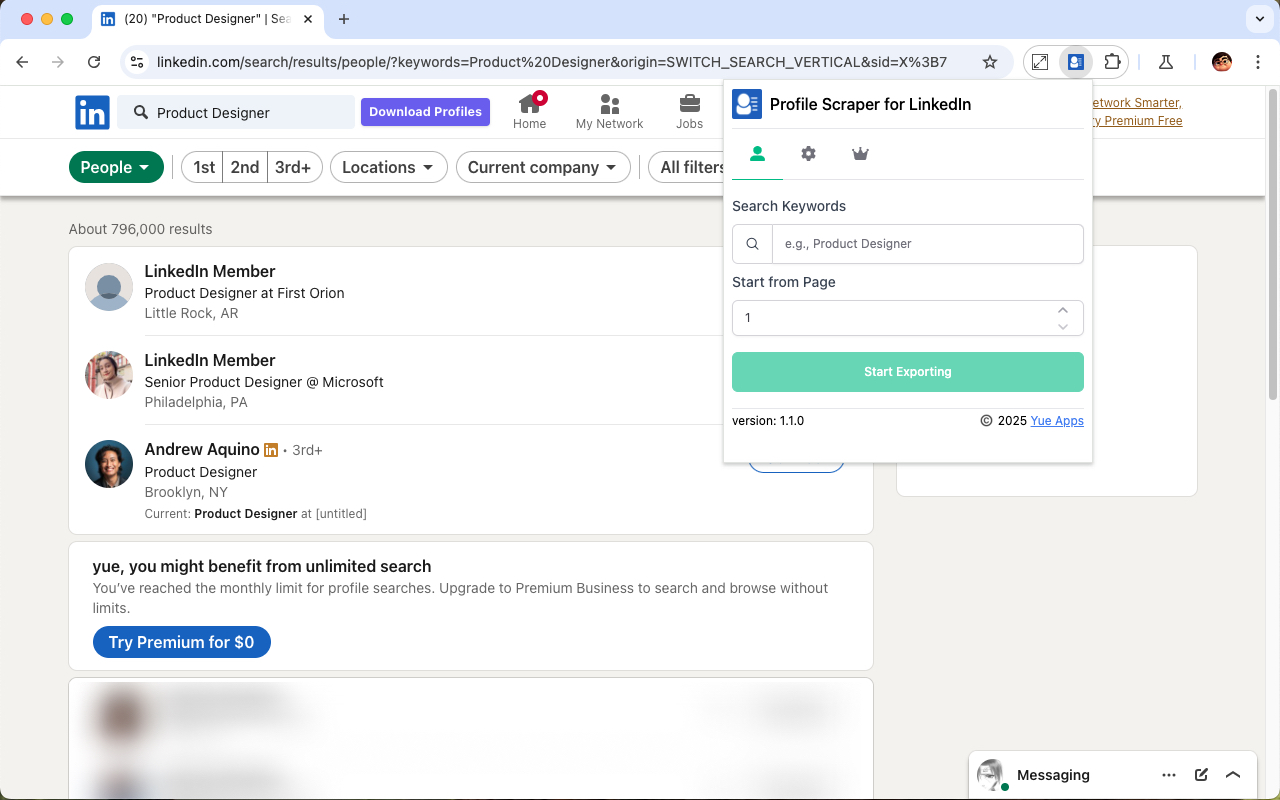
Task: Filter results by 2nd connections
Action: [x=245, y=167]
